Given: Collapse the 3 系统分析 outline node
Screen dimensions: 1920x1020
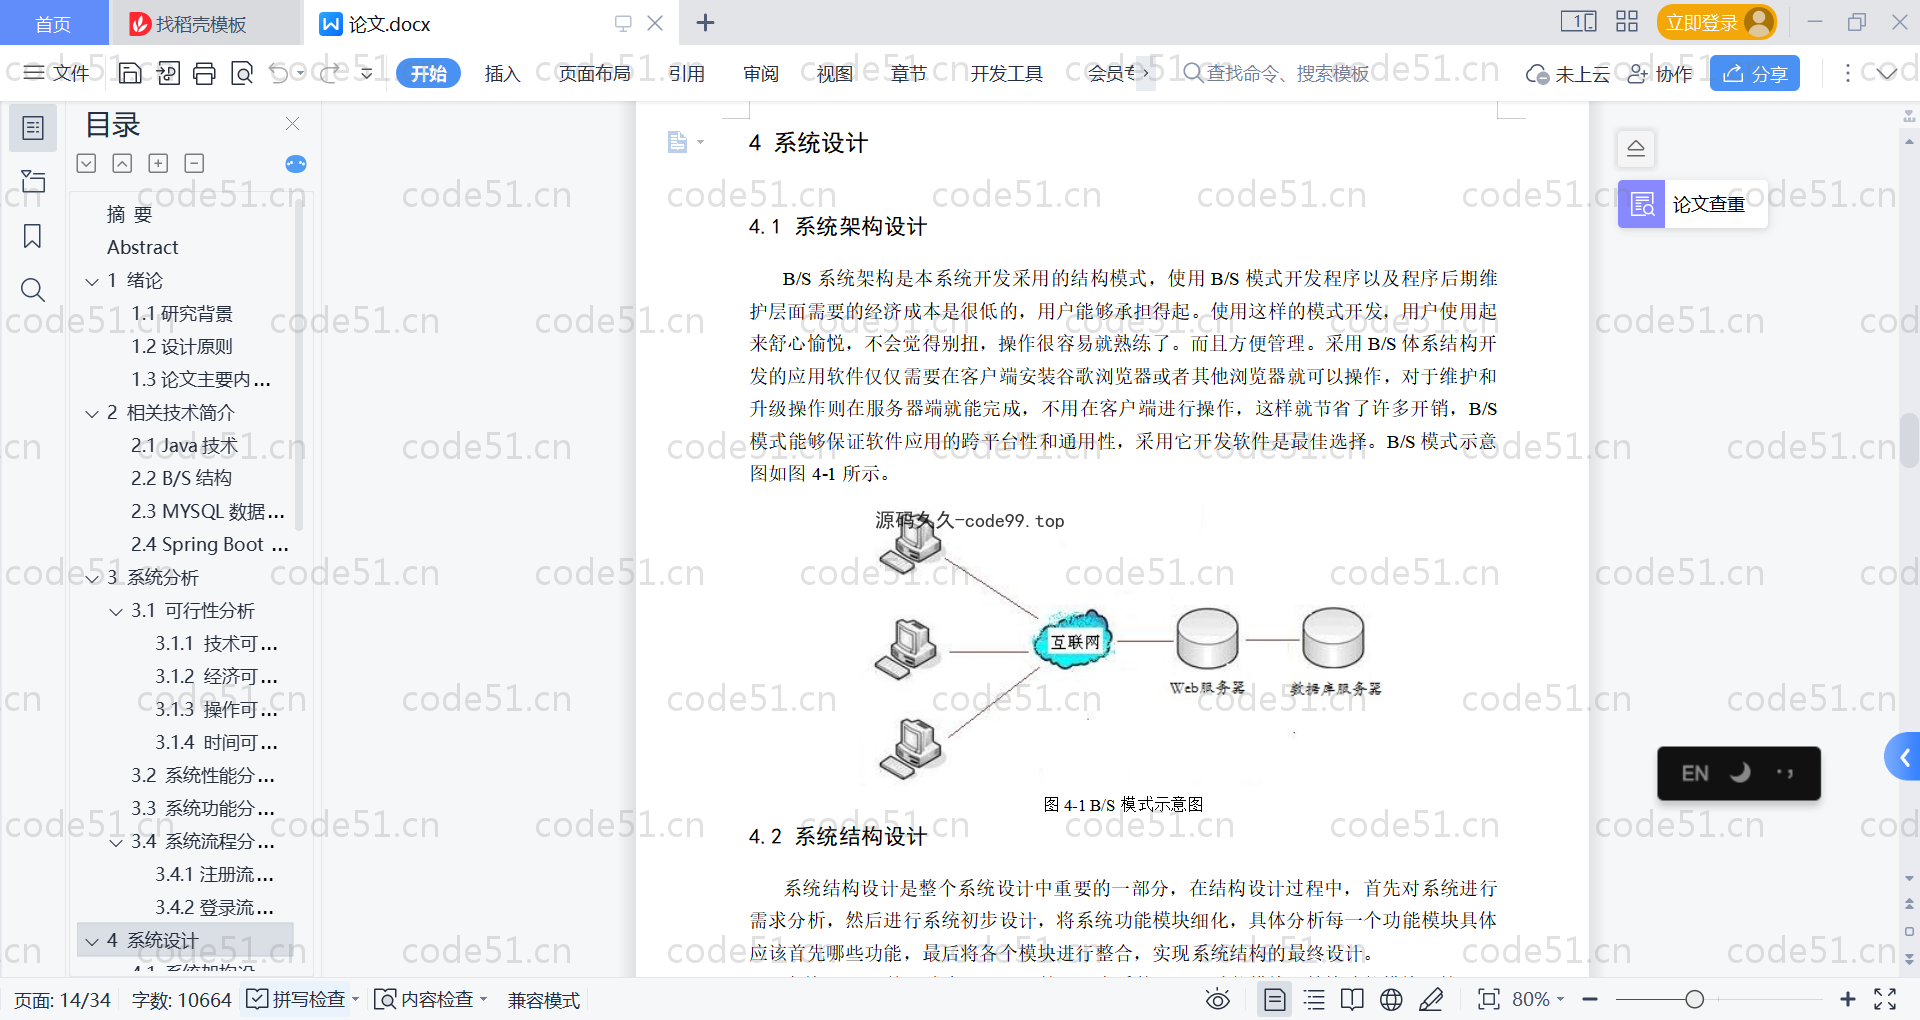Looking at the screenshot, I should click(92, 578).
